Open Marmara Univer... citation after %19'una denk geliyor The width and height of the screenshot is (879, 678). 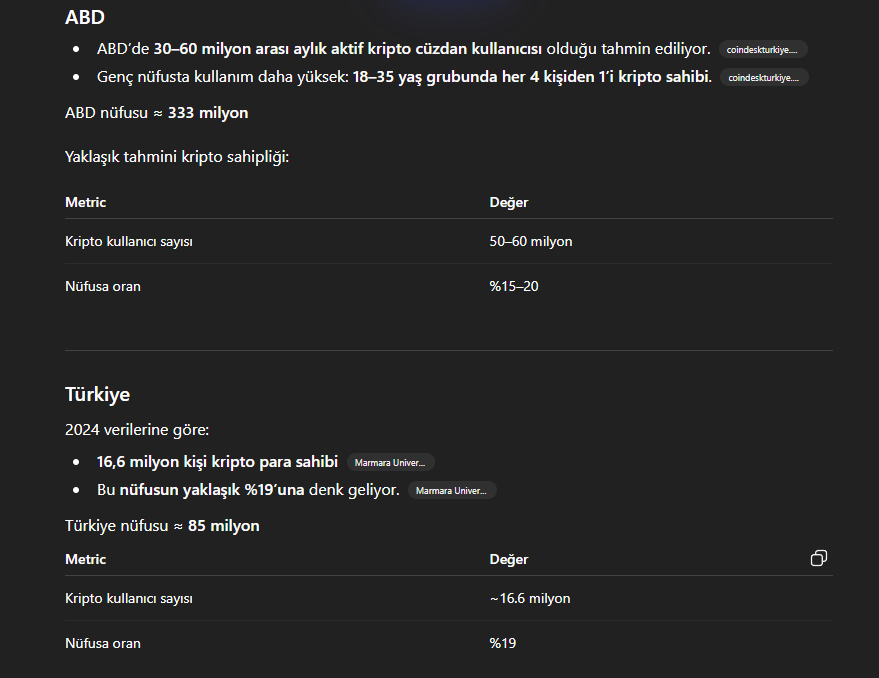pos(452,490)
